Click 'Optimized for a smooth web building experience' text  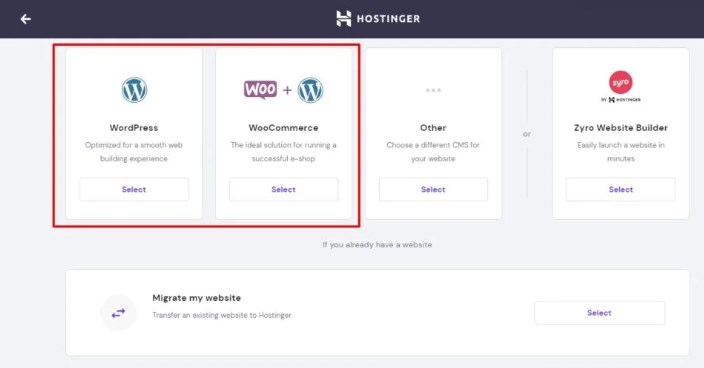pos(134,152)
